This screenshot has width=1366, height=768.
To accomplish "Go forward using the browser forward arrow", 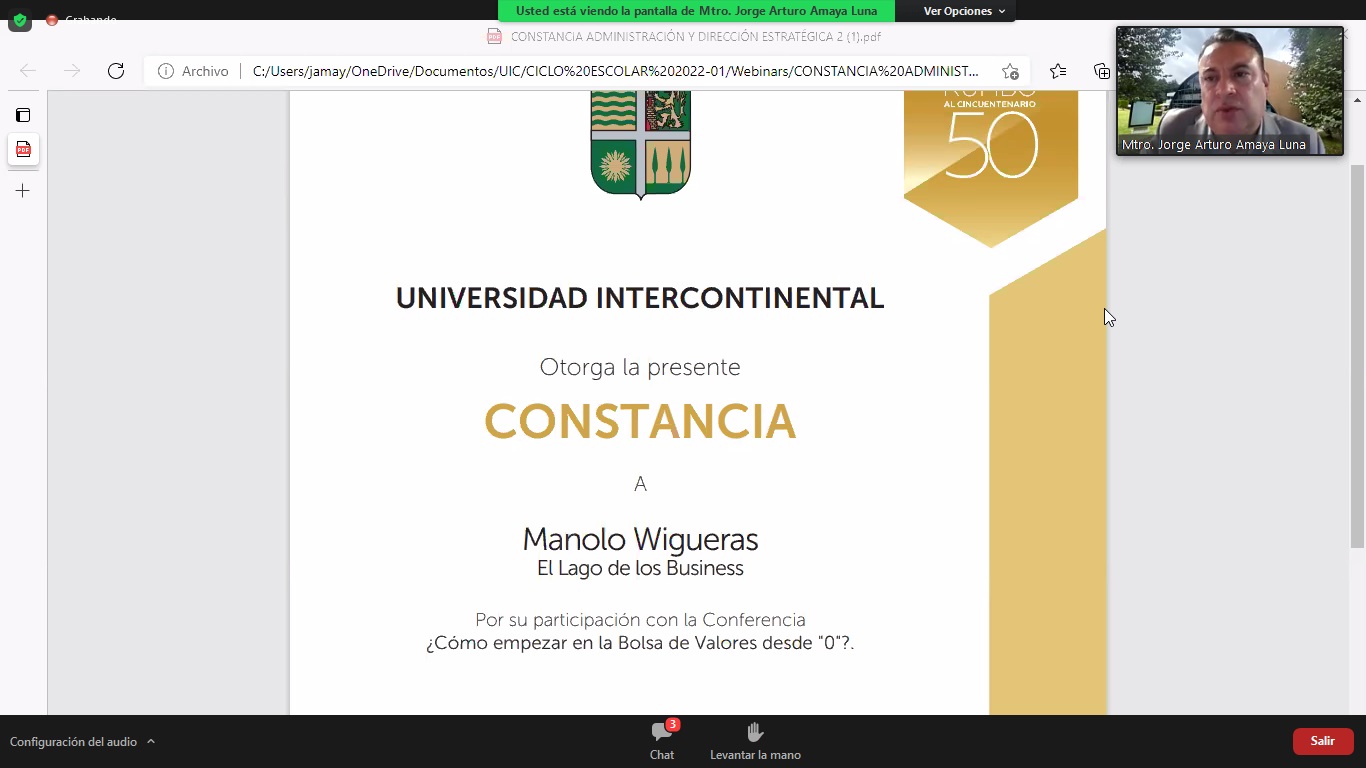I will point(72,71).
